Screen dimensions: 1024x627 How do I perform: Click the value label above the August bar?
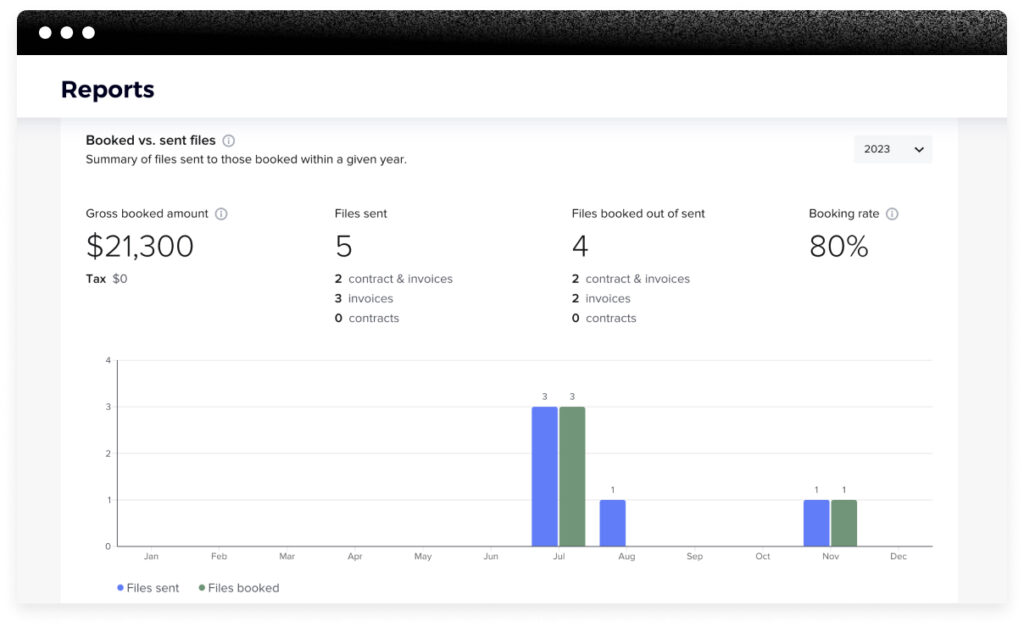click(x=613, y=489)
